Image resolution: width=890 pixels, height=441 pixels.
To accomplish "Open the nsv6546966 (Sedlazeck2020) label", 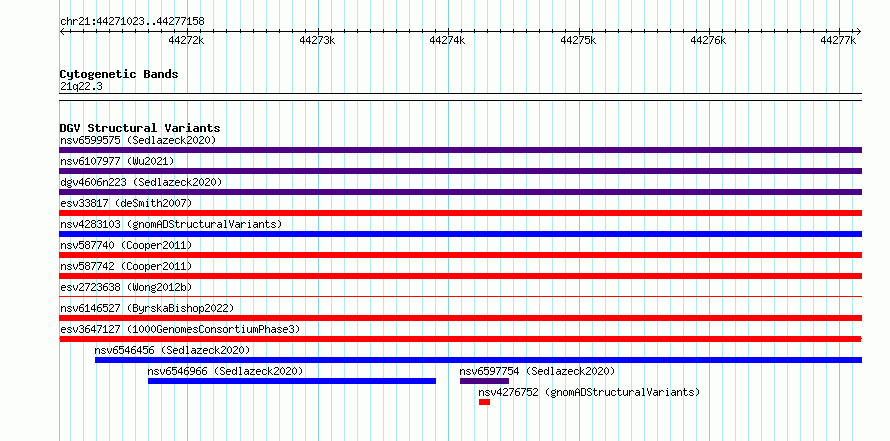I will click(225, 371).
